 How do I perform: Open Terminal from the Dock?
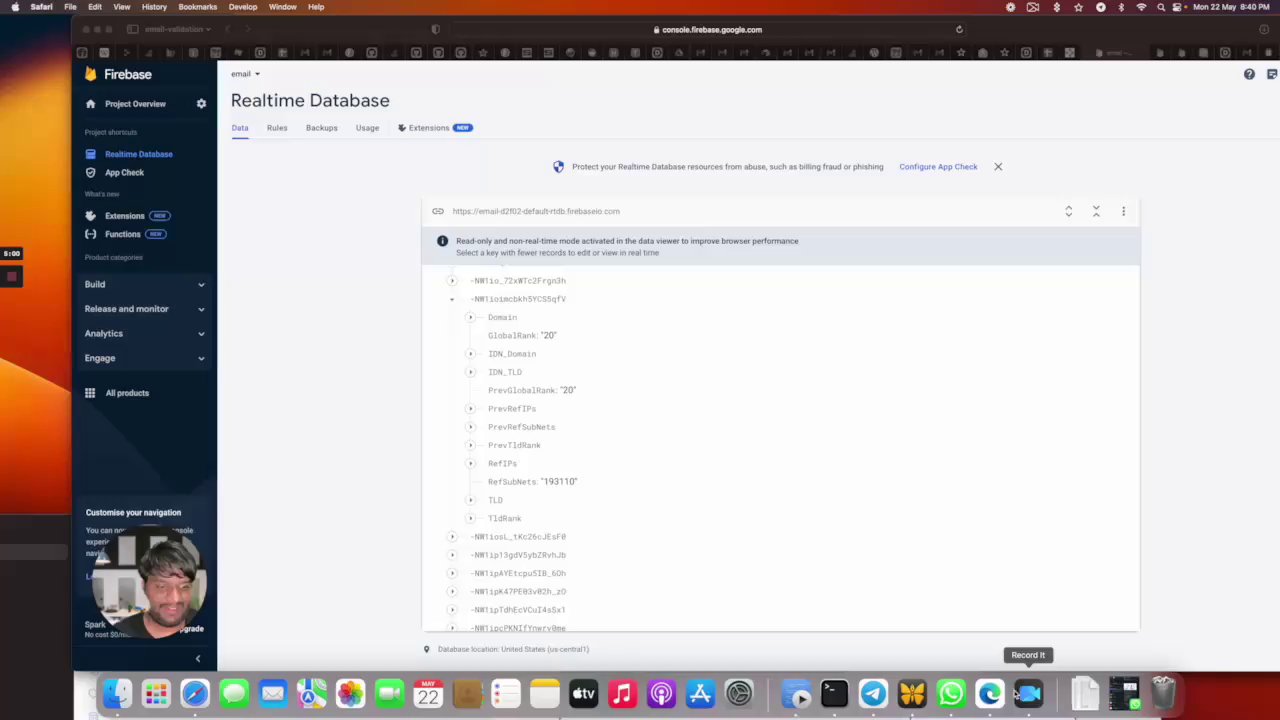coord(834,693)
